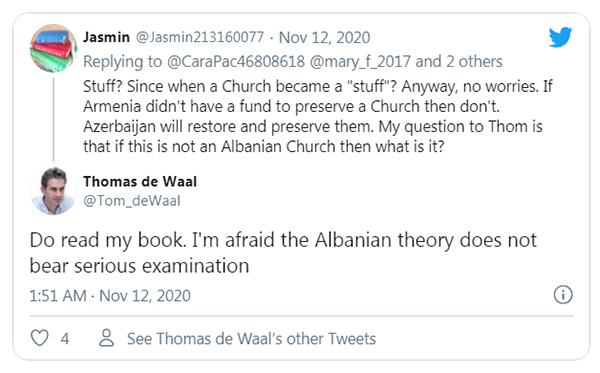Viewport: 600px width, 373px height.
Task: Visit @Tom_deWaal handle
Action: [x=132, y=200]
